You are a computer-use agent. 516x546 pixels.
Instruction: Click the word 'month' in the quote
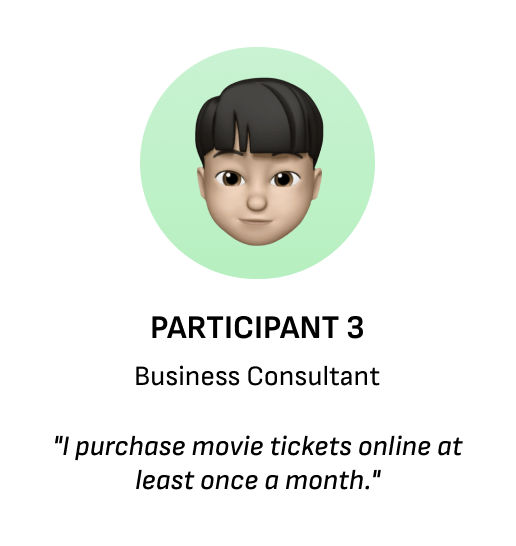[326, 480]
